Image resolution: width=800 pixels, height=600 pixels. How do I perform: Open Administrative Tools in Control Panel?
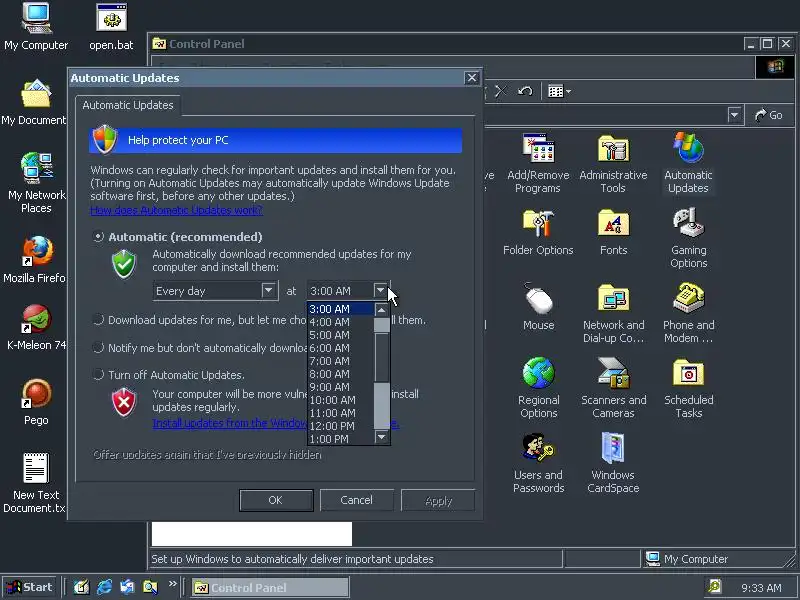(613, 162)
